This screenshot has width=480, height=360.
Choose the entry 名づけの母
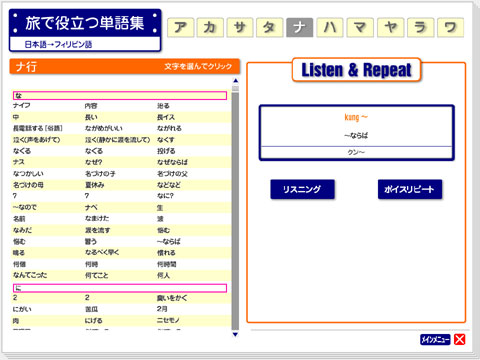[x=28, y=185]
